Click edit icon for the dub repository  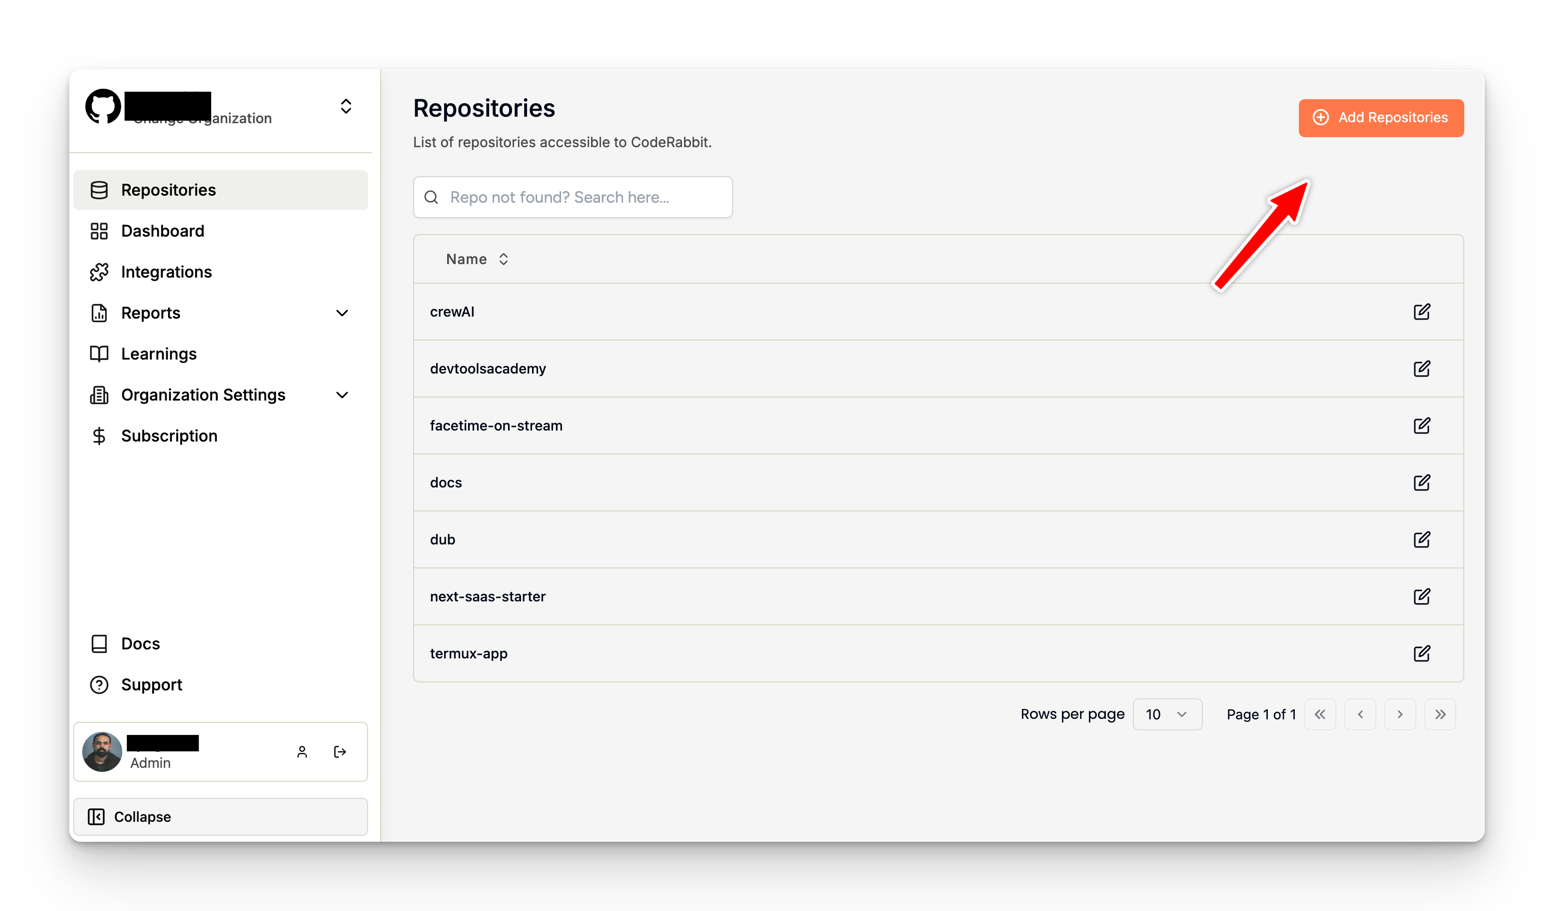tap(1421, 540)
